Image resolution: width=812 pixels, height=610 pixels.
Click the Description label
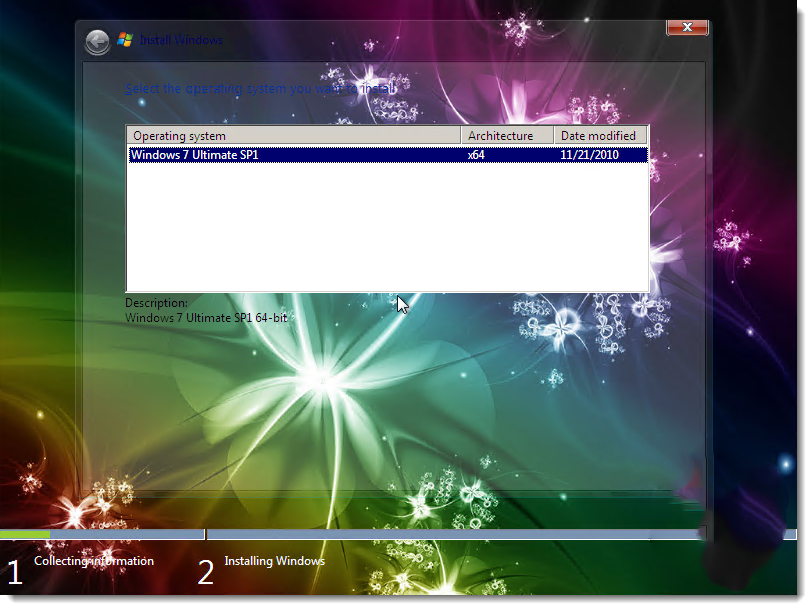tap(156, 303)
